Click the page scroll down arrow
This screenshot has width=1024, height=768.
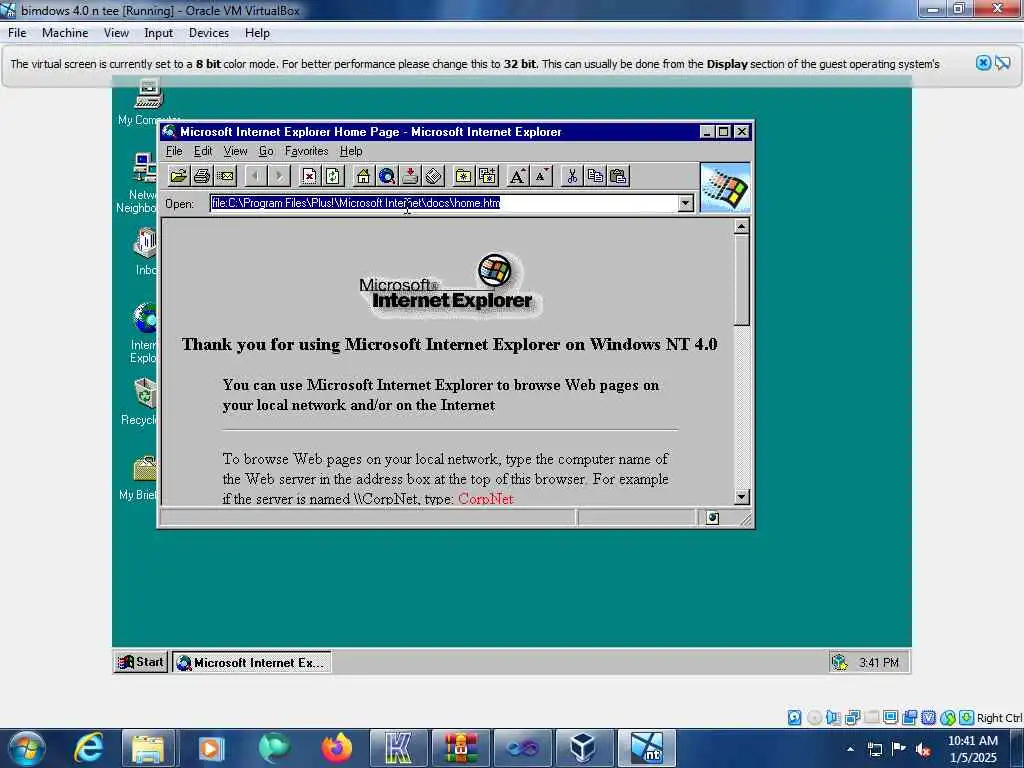click(x=741, y=497)
